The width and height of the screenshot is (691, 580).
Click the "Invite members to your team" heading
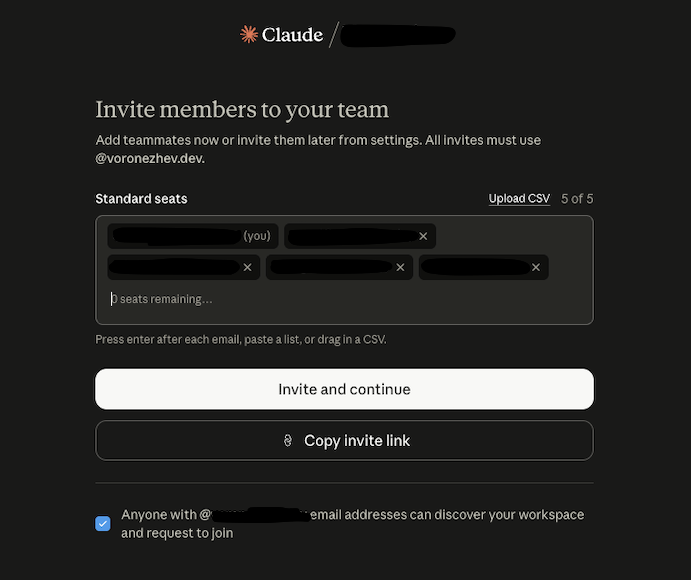(242, 110)
